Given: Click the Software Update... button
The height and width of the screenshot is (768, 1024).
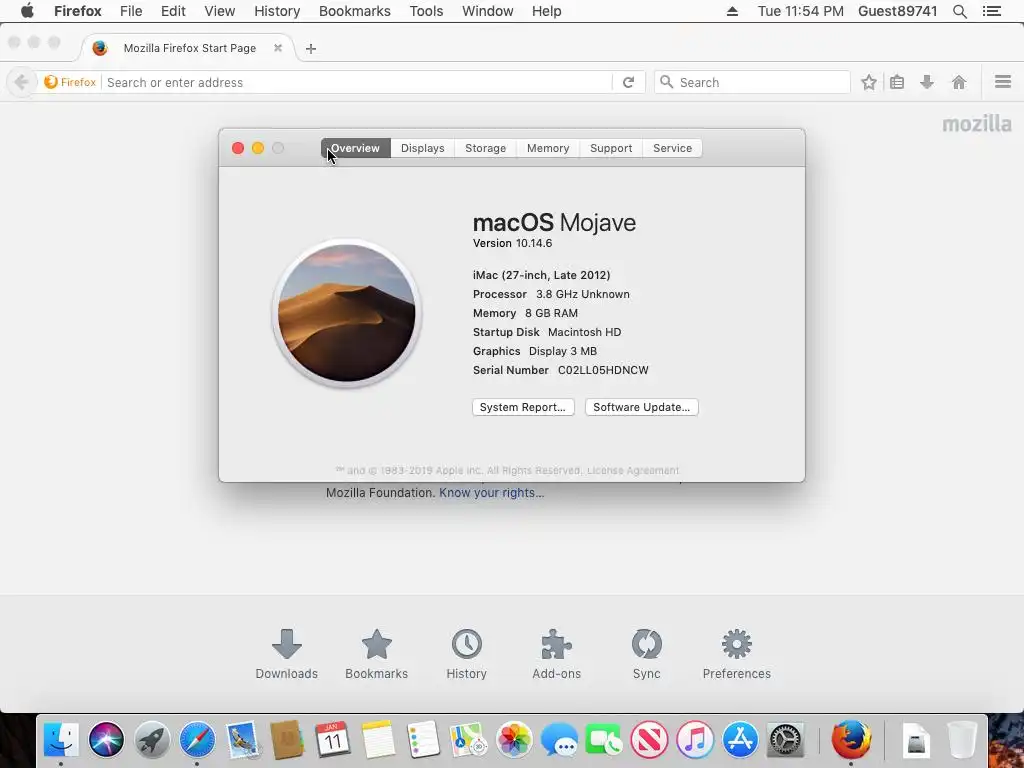Looking at the screenshot, I should click(641, 407).
